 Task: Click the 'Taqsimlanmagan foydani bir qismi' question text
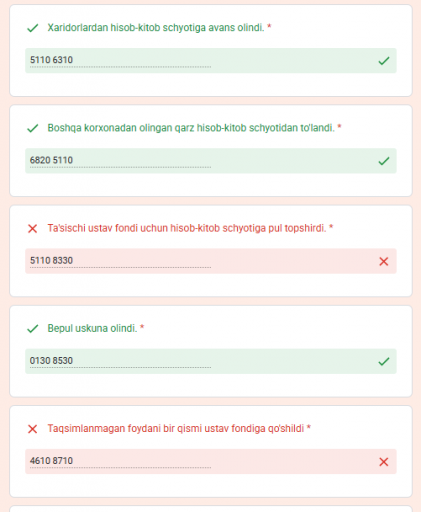coord(176,428)
